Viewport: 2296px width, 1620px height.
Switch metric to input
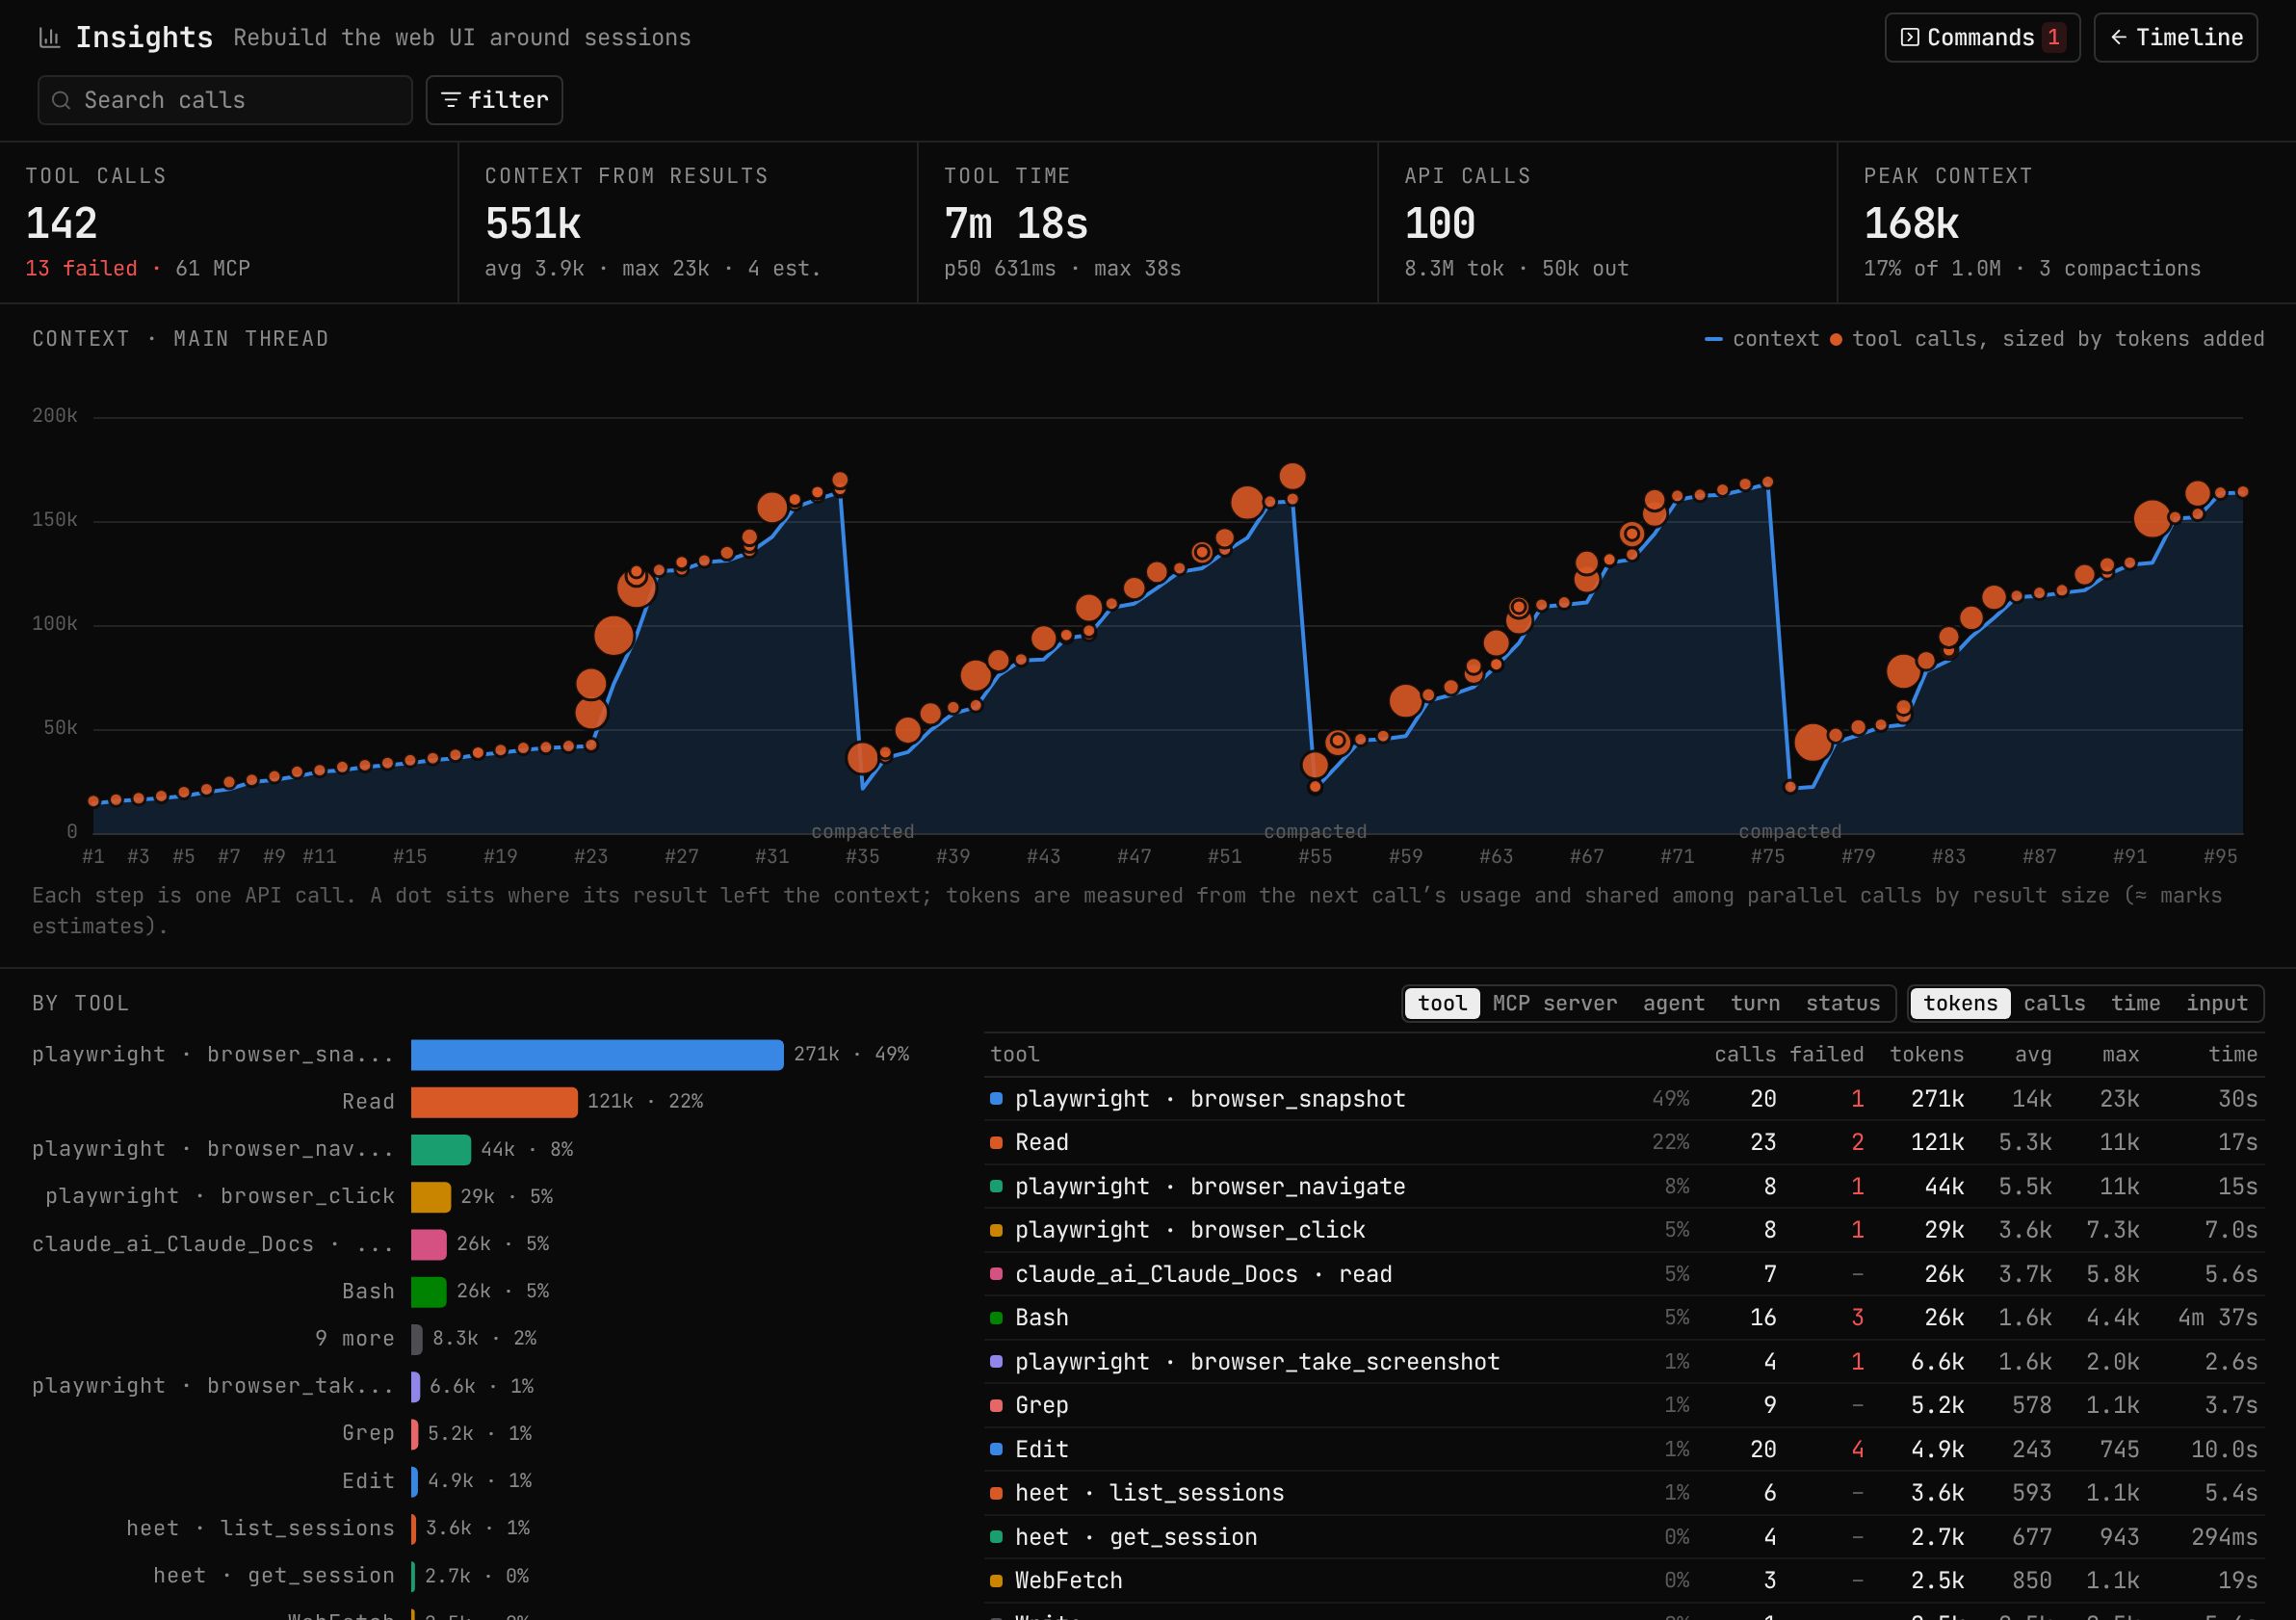(2216, 1003)
